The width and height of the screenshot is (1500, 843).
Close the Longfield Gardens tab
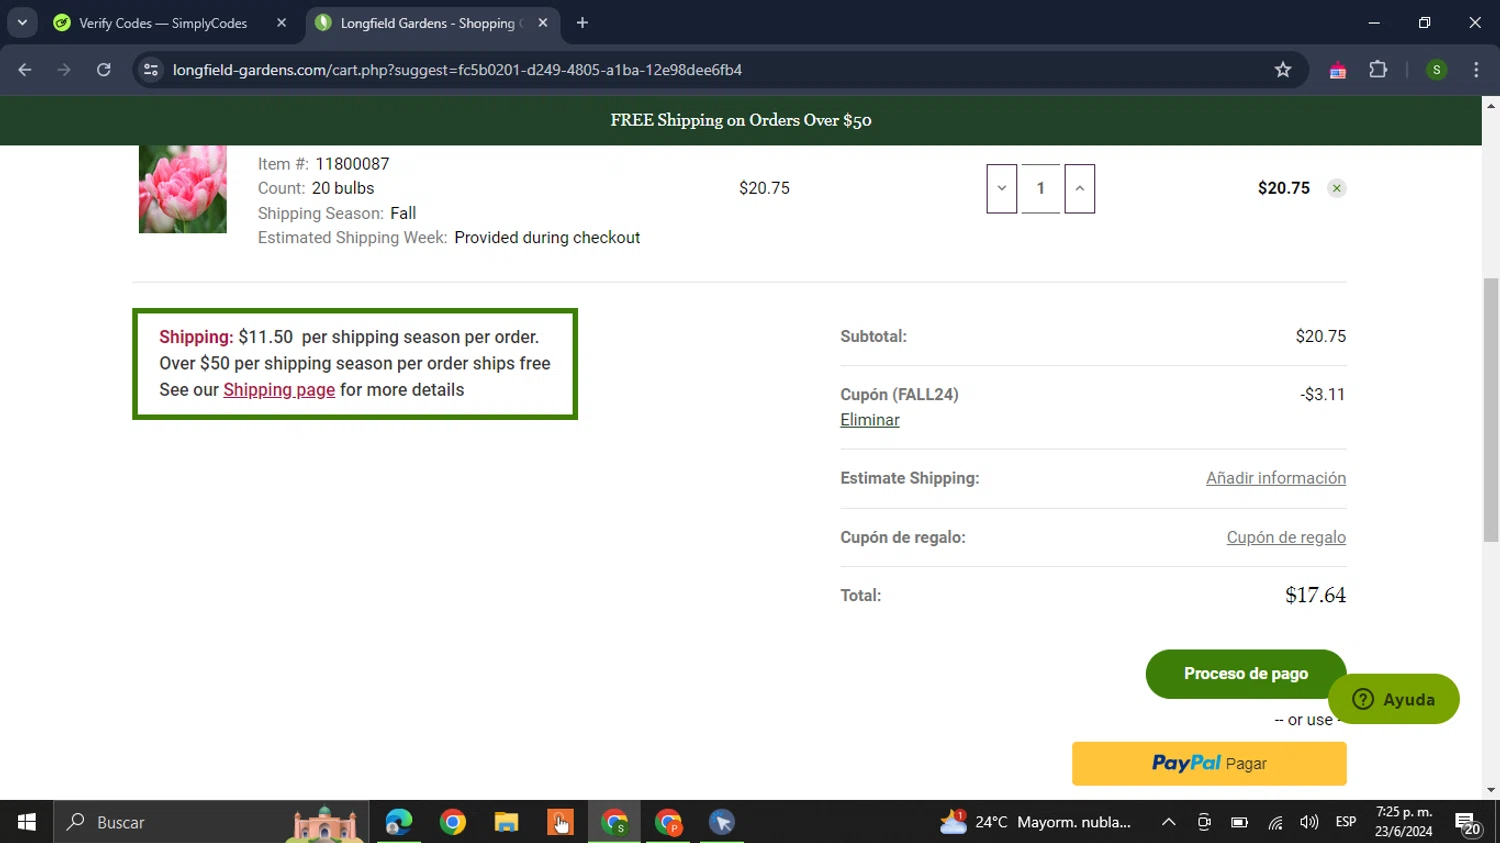pyautogui.click(x=543, y=23)
